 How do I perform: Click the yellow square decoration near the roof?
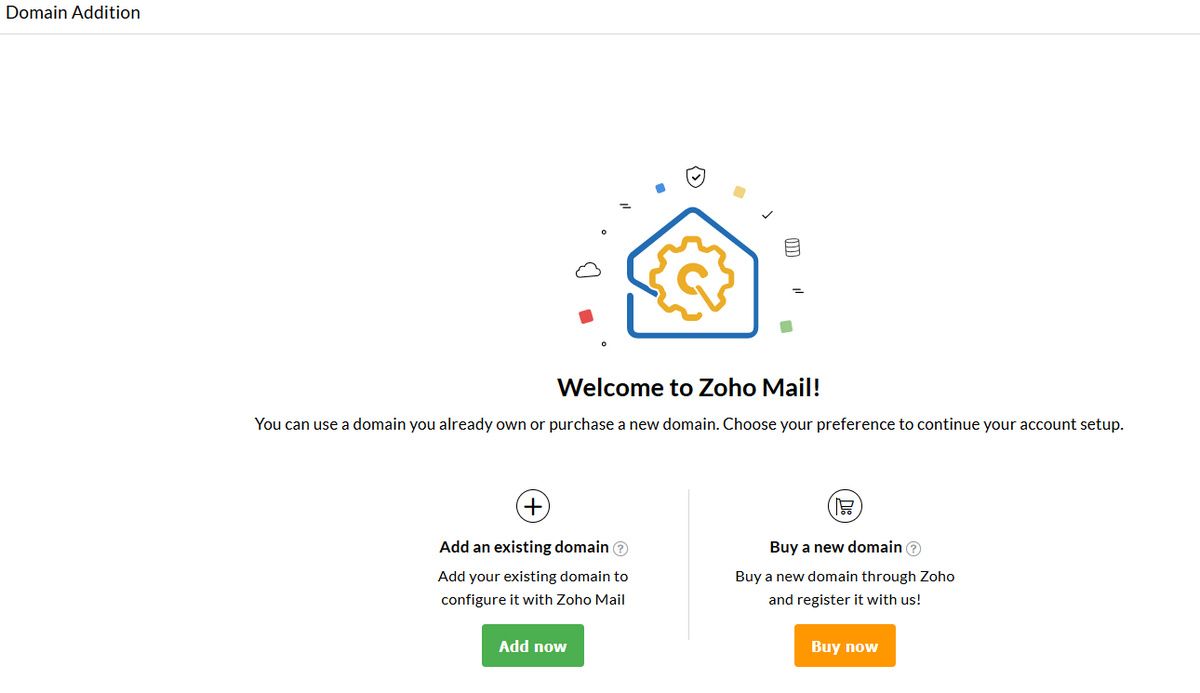pyautogui.click(x=738, y=193)
